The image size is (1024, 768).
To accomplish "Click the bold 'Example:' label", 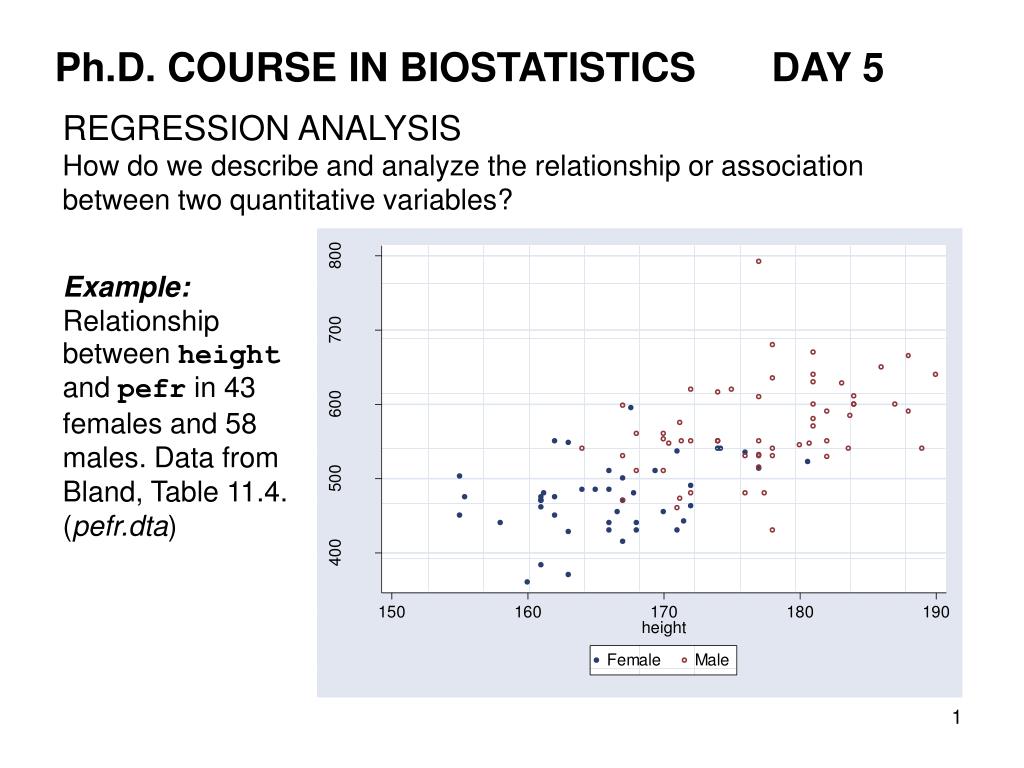I will point(127,287).
